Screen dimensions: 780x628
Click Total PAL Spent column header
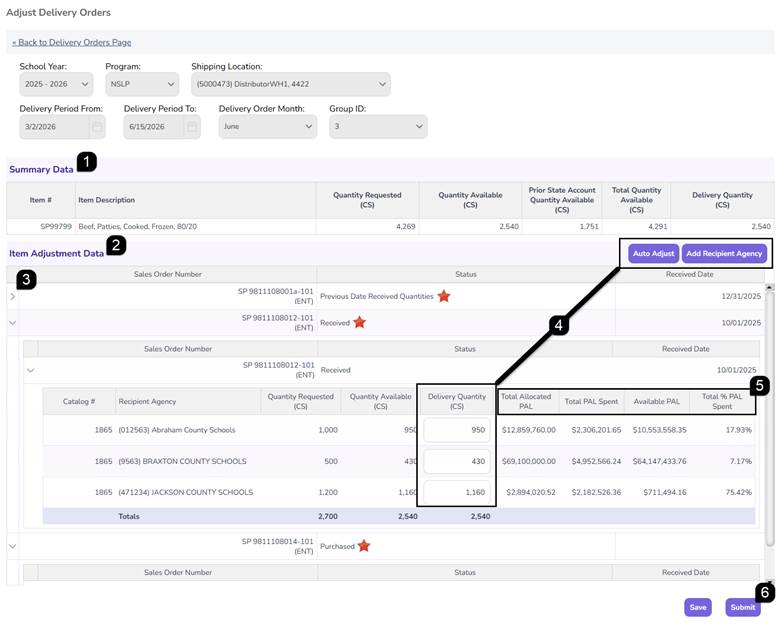(x=591, y=402)
